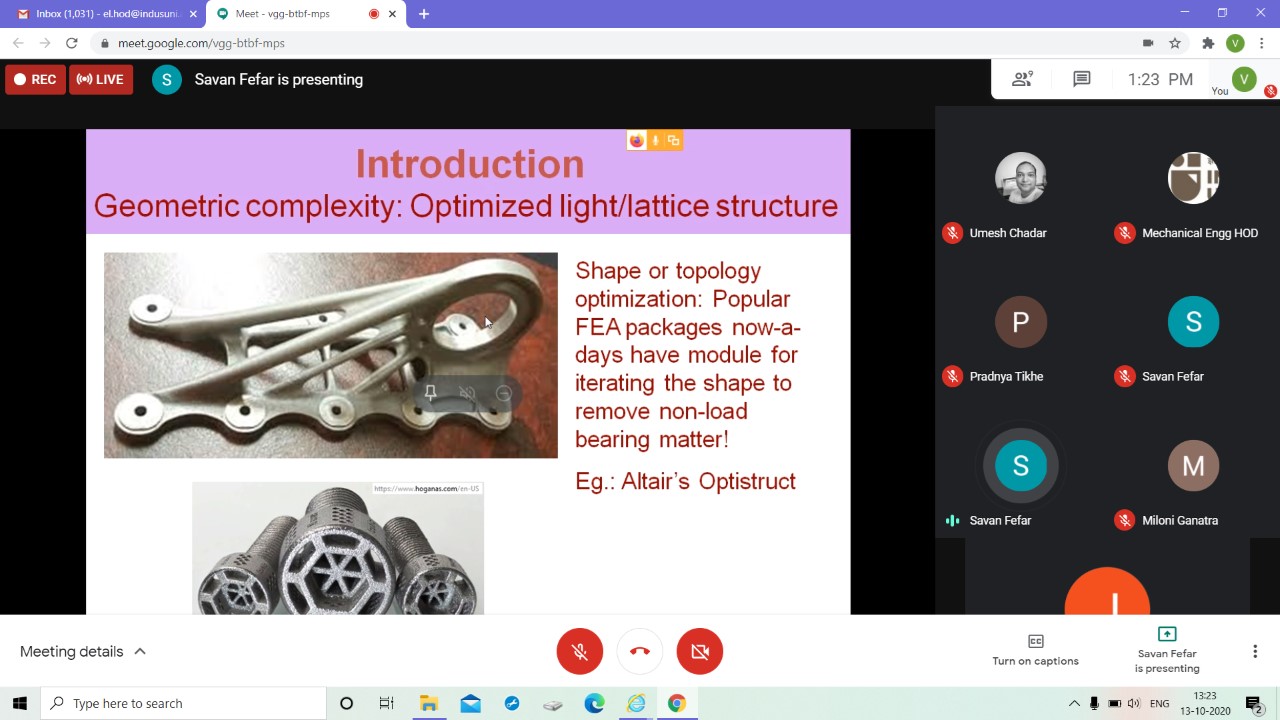Toggle the camera off button
Image resolution: width=1280 pixels, height=720 pixels.
(700, 652)
